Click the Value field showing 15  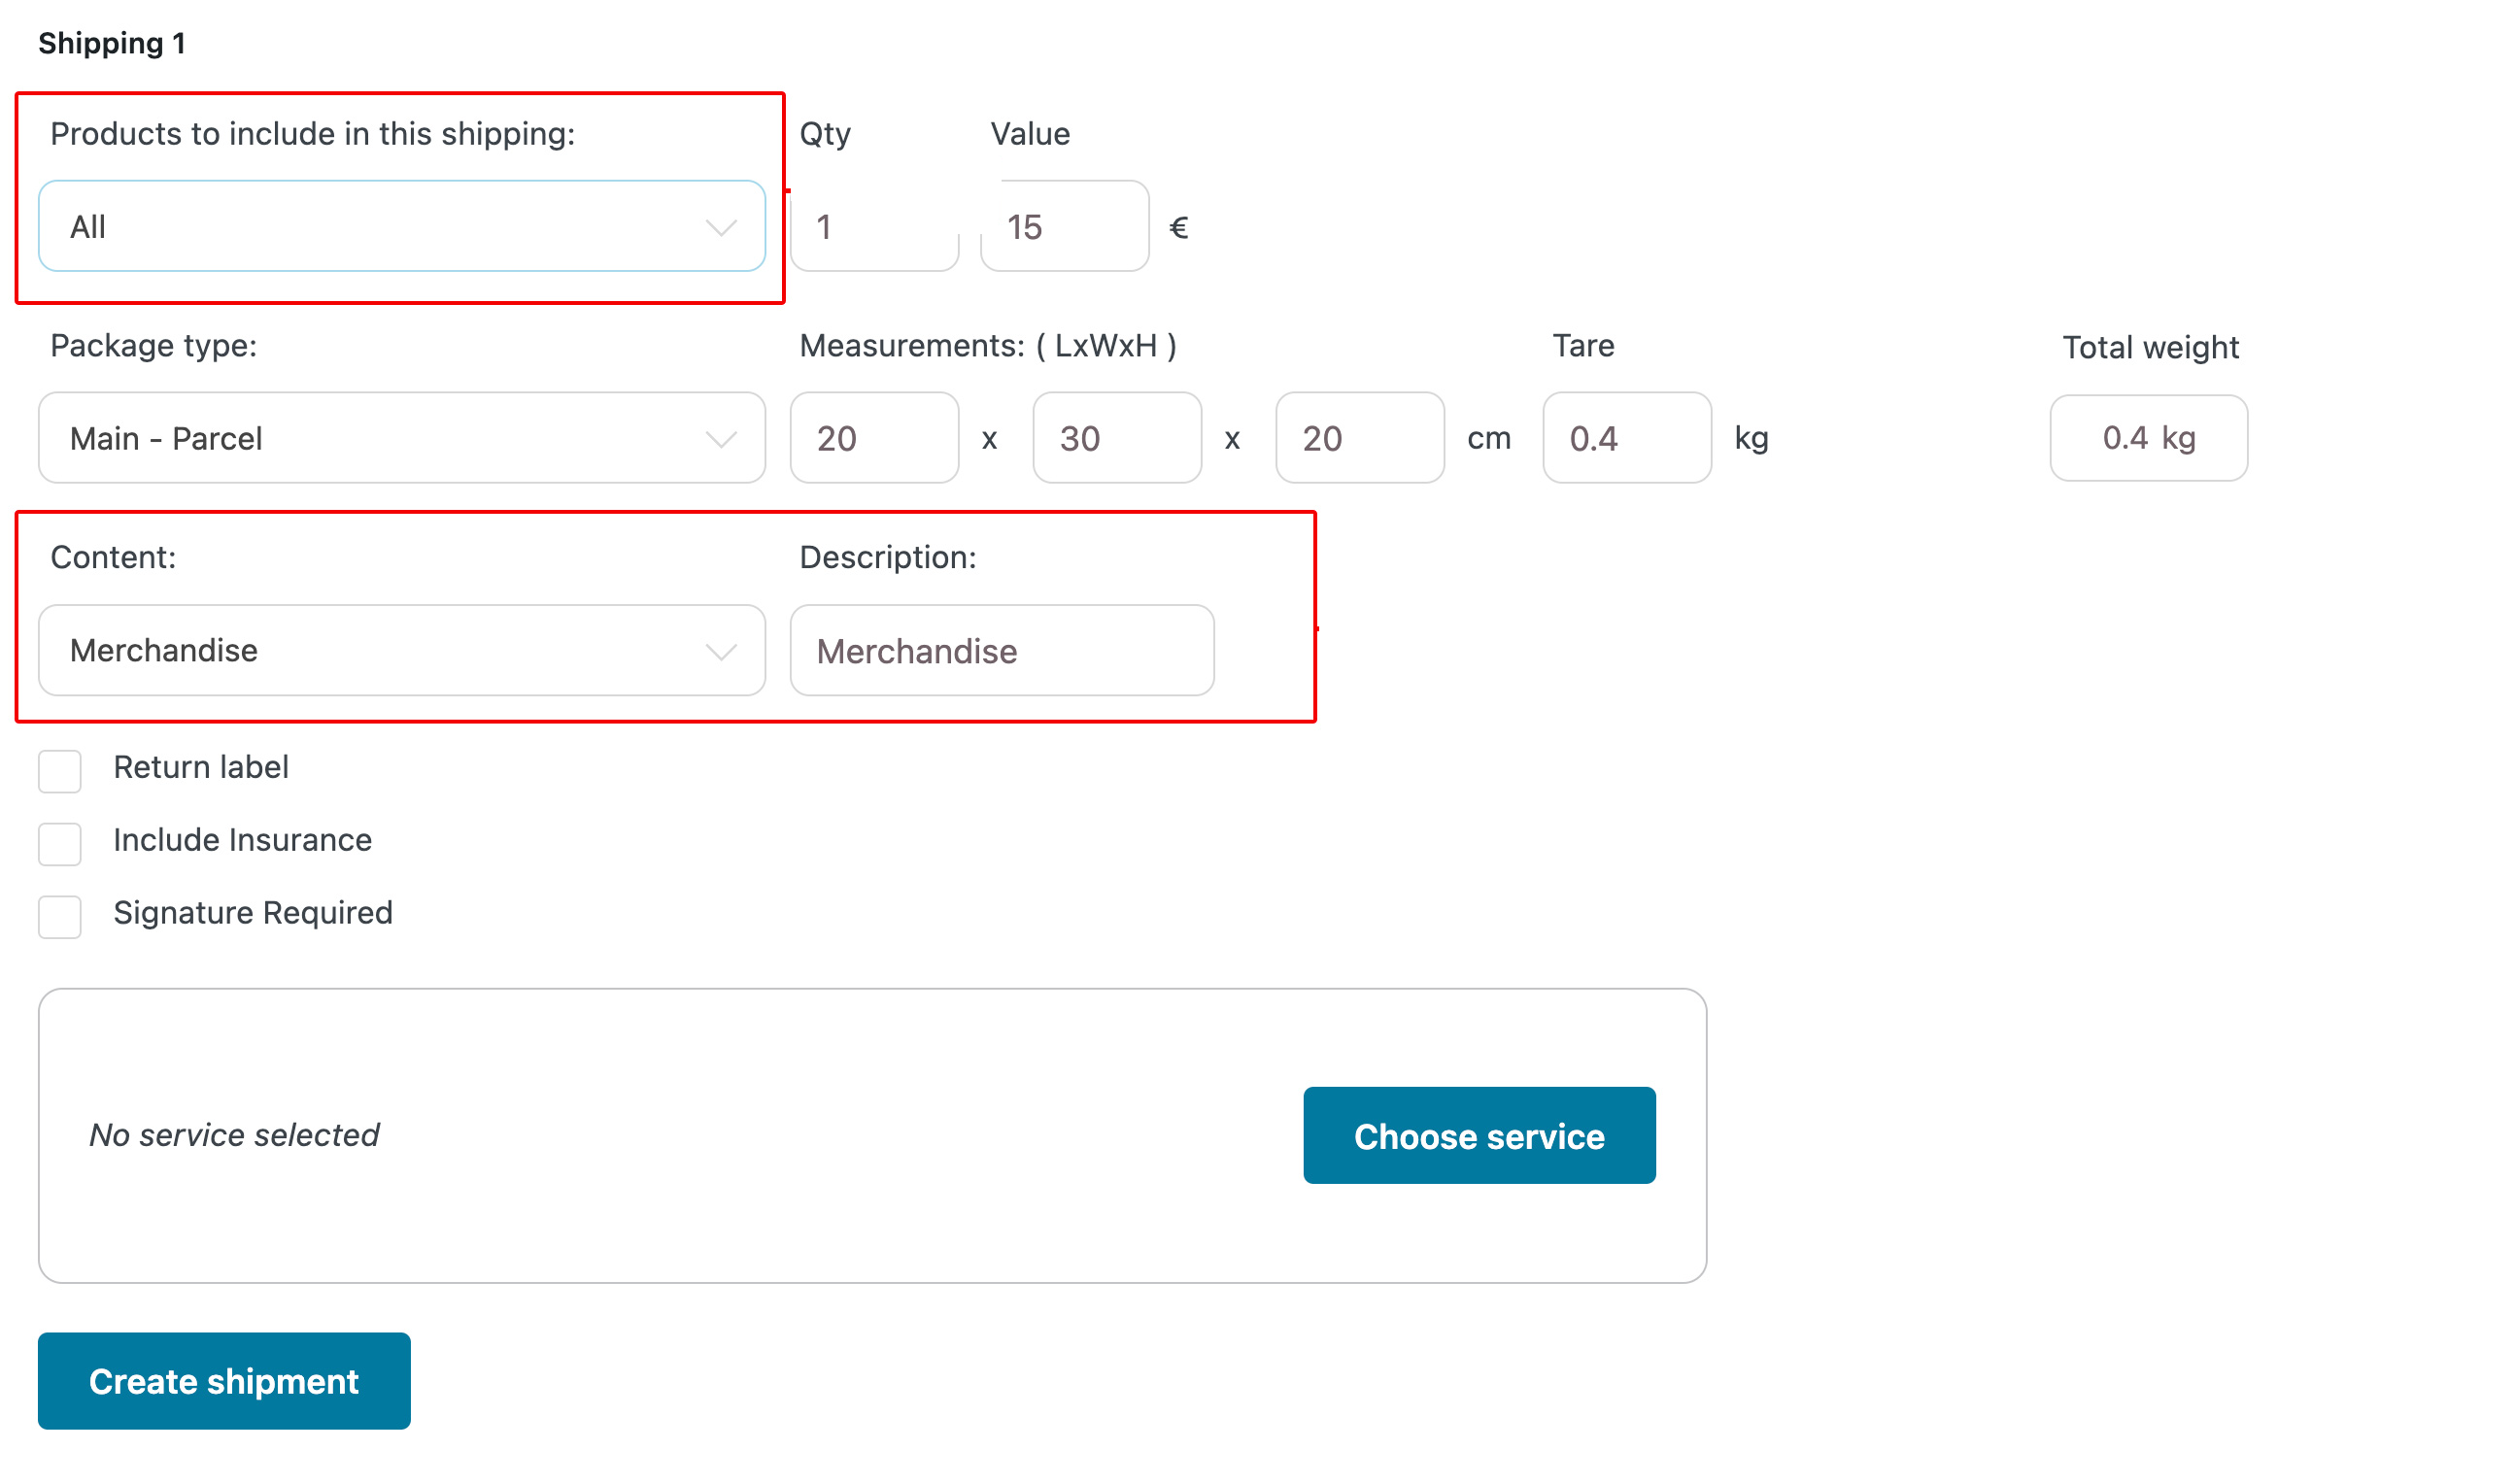1064,227
